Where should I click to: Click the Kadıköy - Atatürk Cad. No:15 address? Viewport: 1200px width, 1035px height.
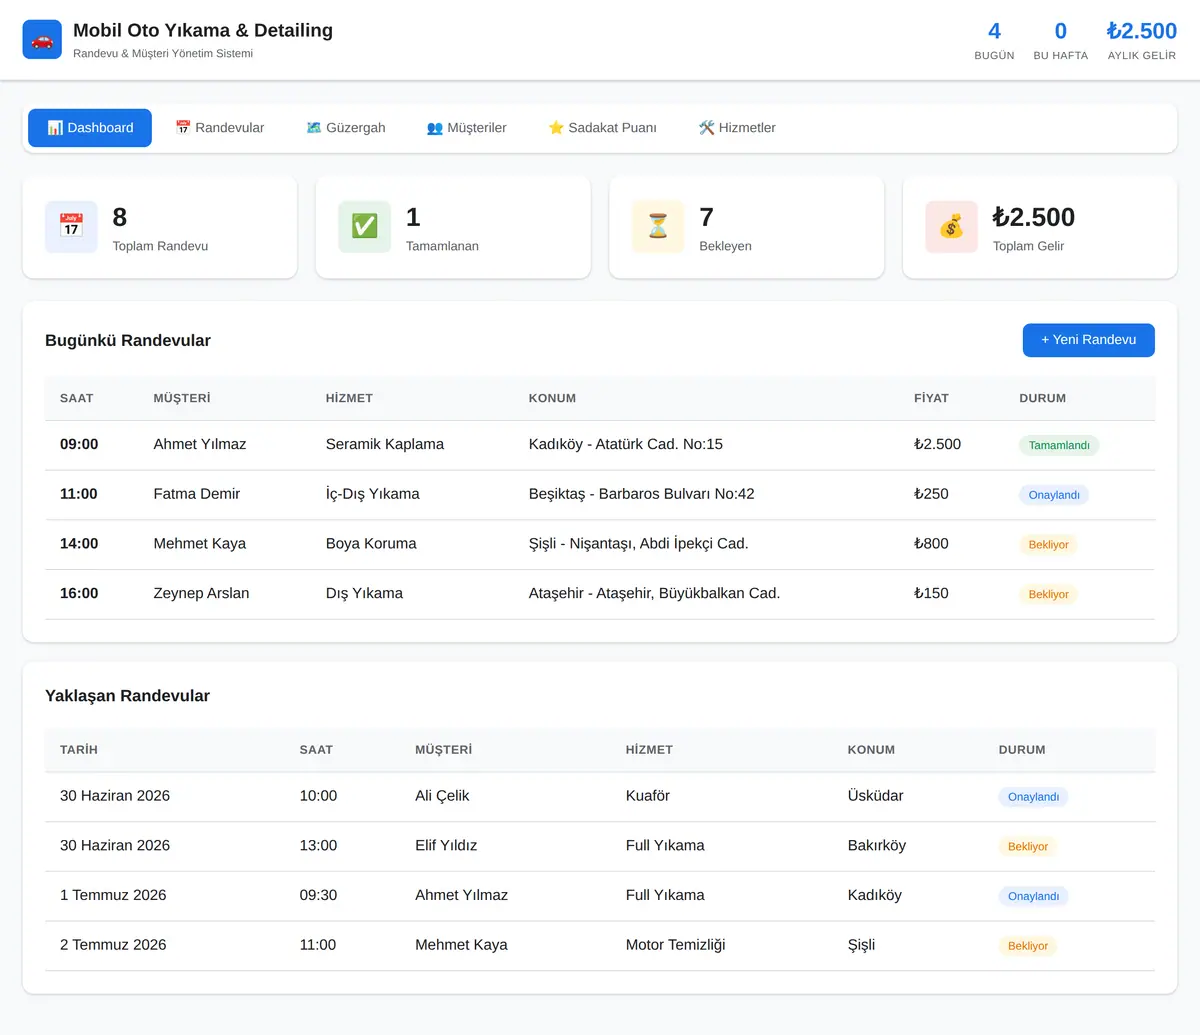pos(626,444)
